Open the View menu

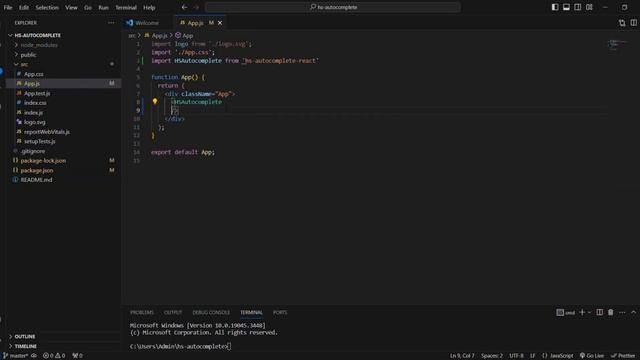71,7
